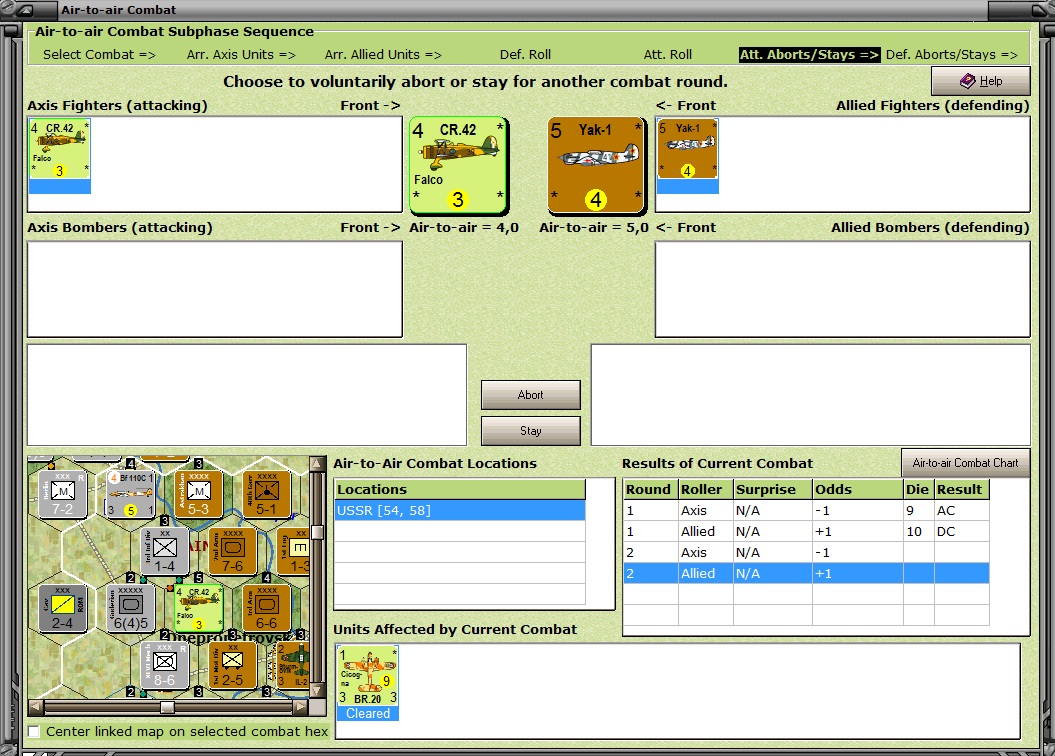
Task: Open the Help button
Action: click(x=980, y=81)
